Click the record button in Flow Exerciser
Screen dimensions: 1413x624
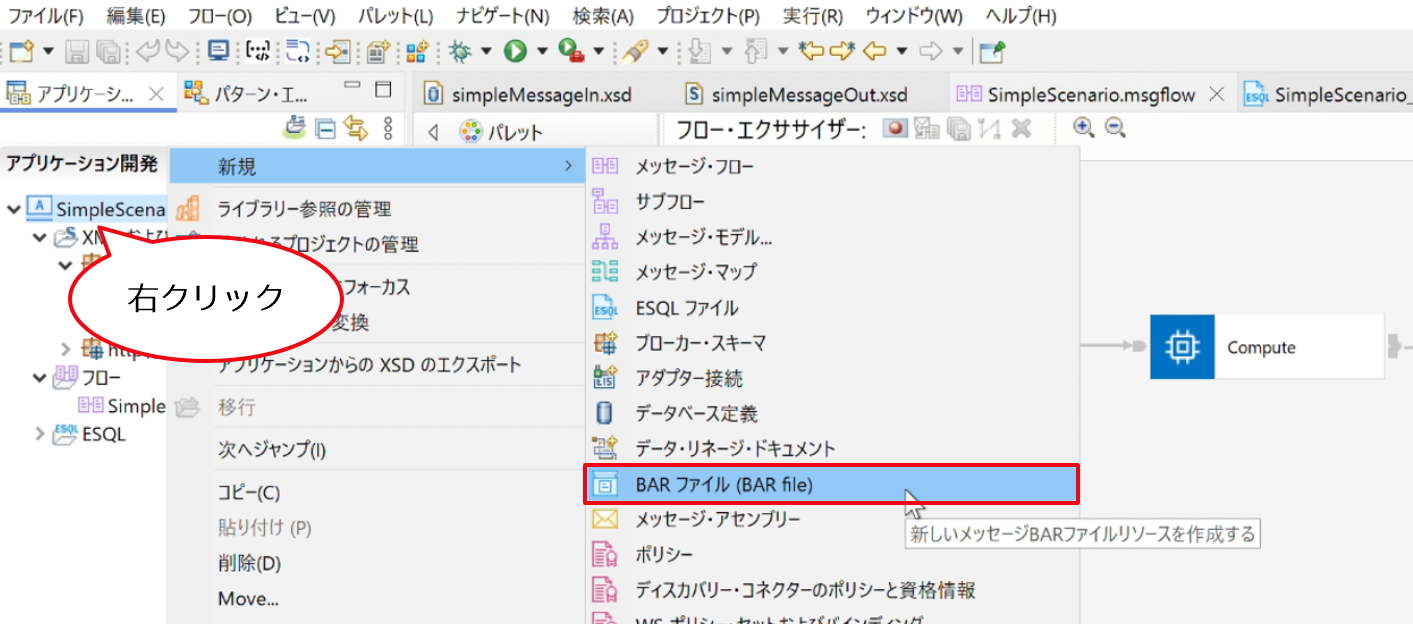point(895,128)
